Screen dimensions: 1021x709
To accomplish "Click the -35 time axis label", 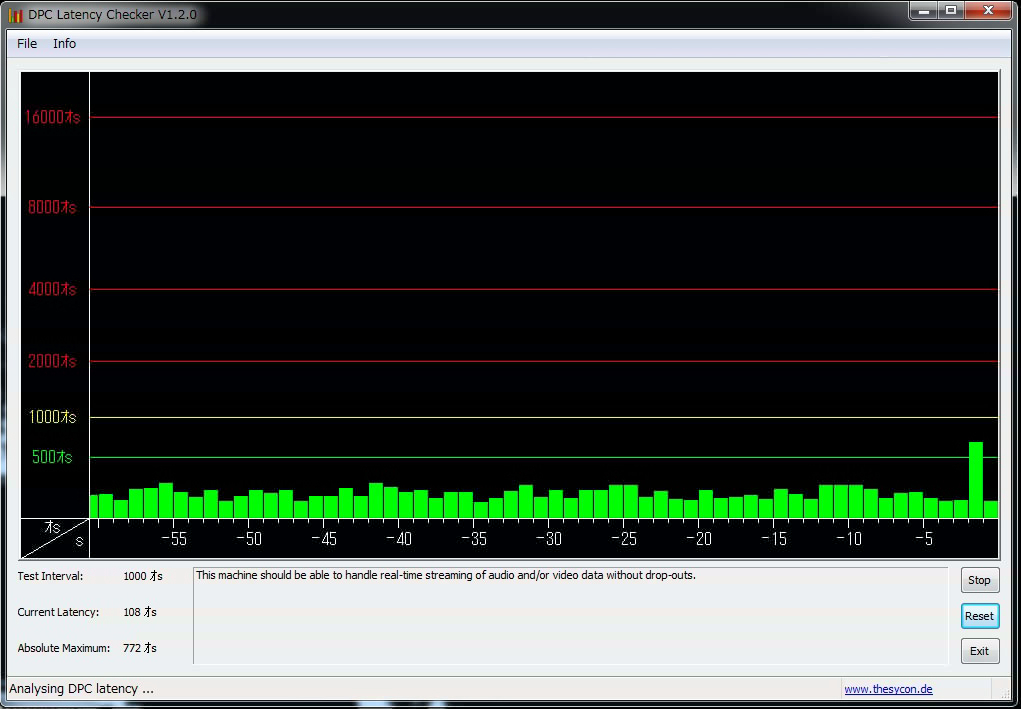I will point(473,539).
